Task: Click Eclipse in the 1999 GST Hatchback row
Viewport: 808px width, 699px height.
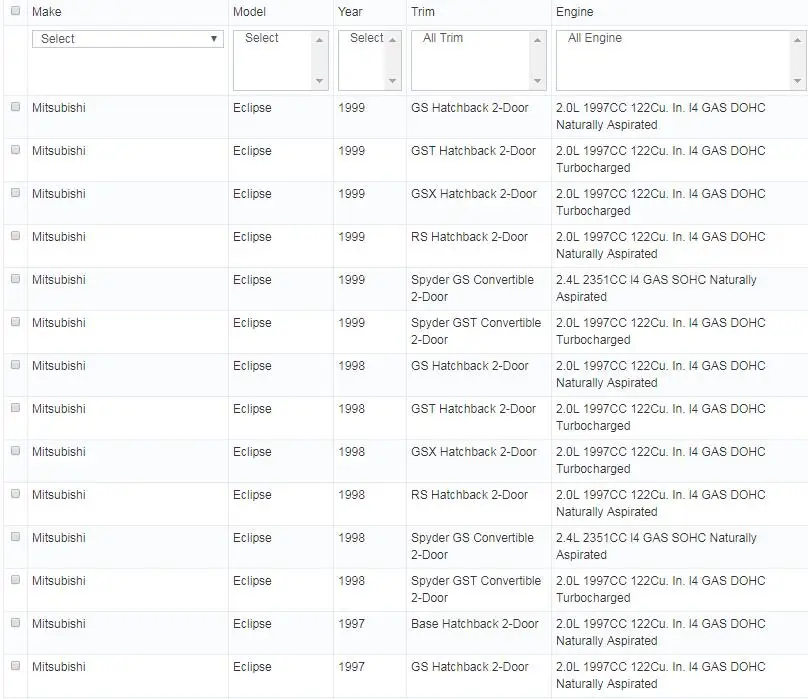Action: (x=252, y=151)
